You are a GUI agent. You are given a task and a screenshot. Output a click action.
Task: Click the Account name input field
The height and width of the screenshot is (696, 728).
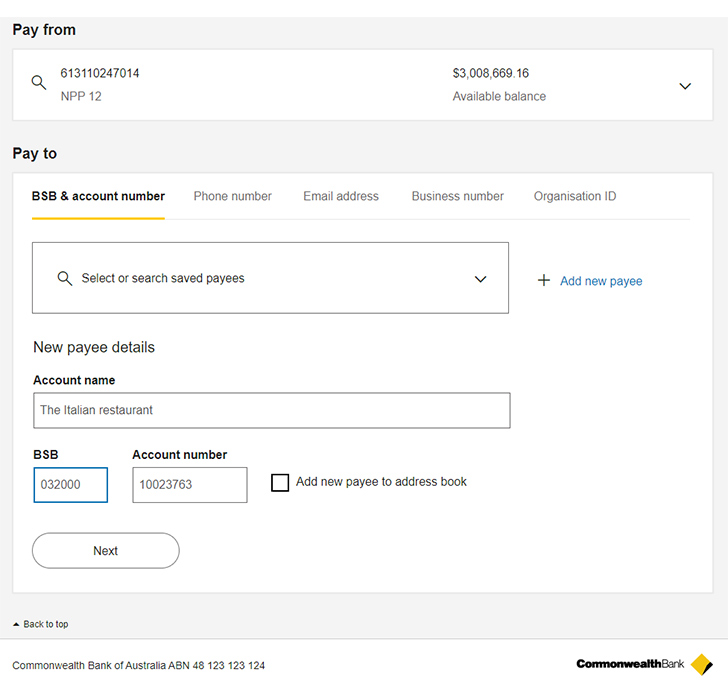pyautogui.click(x=271, y=410)
